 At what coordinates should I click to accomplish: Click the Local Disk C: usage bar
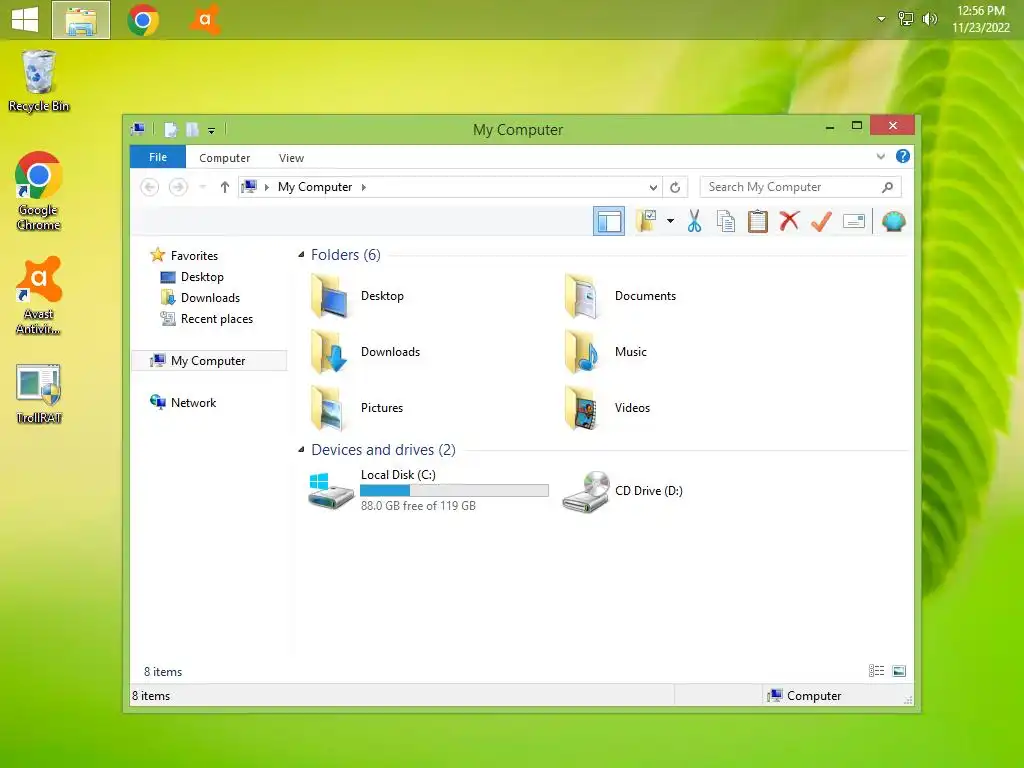(455, 490)
